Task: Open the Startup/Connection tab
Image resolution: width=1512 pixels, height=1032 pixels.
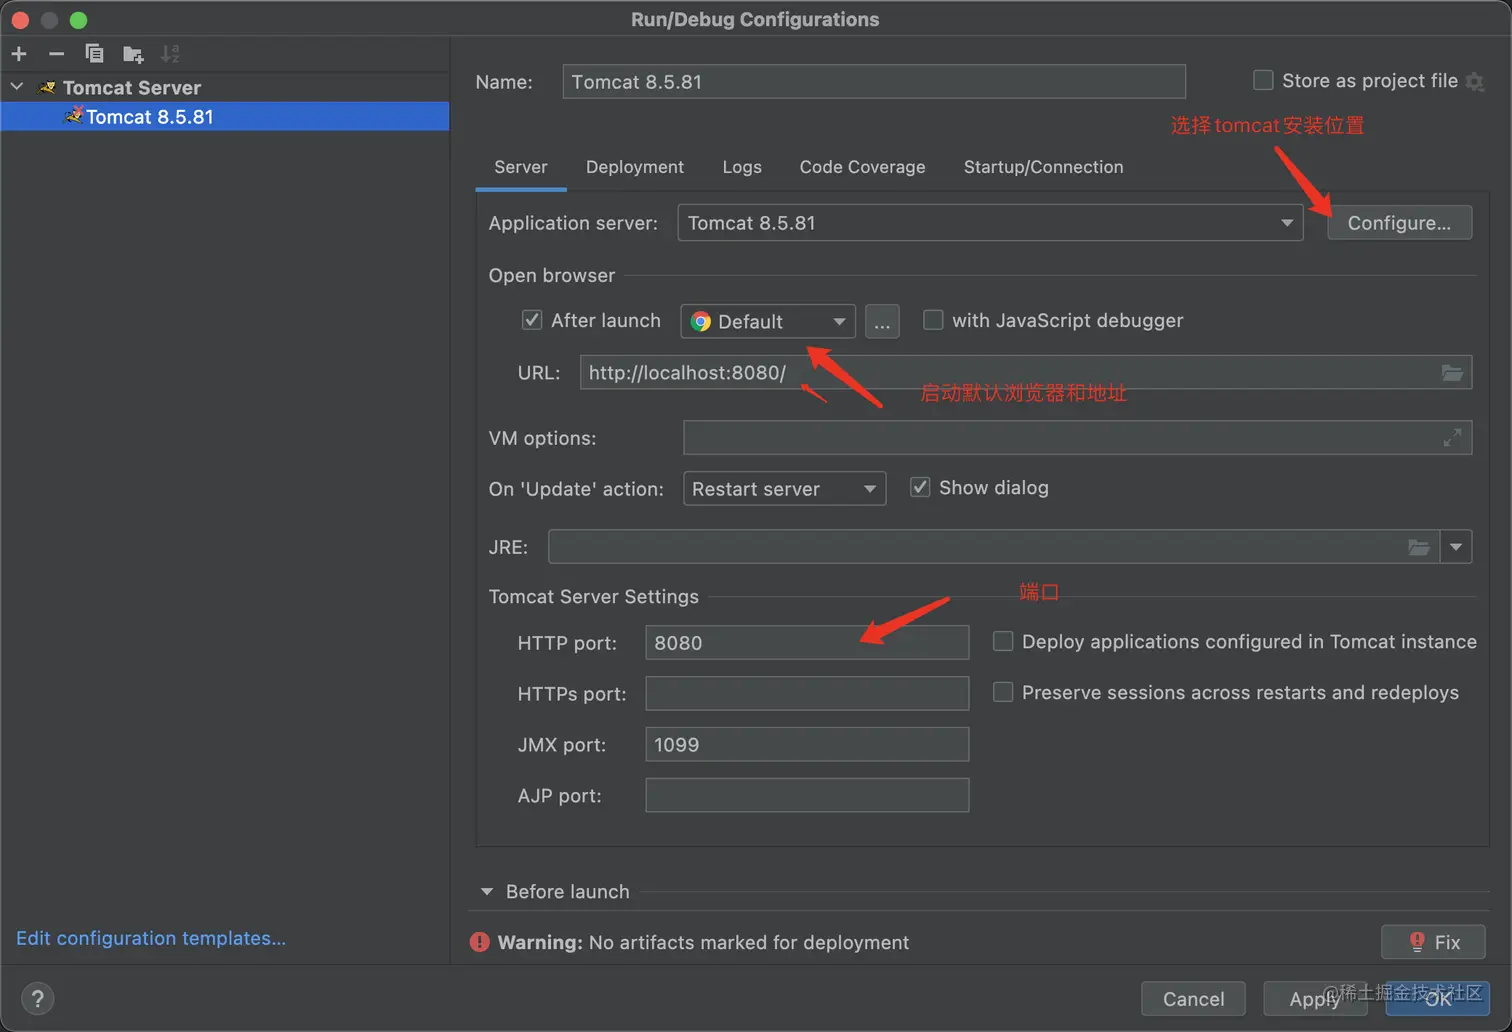Action: [1043, 167]
